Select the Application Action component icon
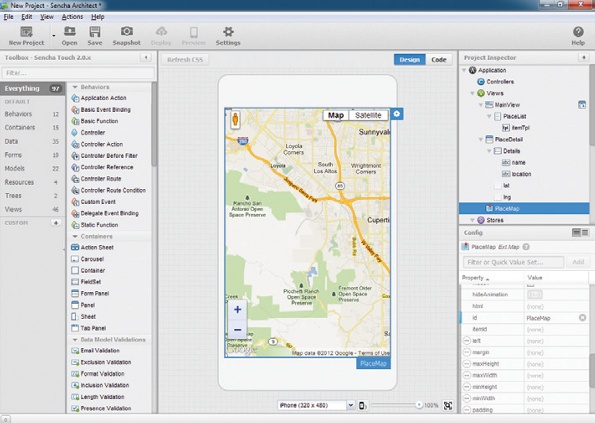This screenshot has height=423, width=595. click(x=75, y=98)
